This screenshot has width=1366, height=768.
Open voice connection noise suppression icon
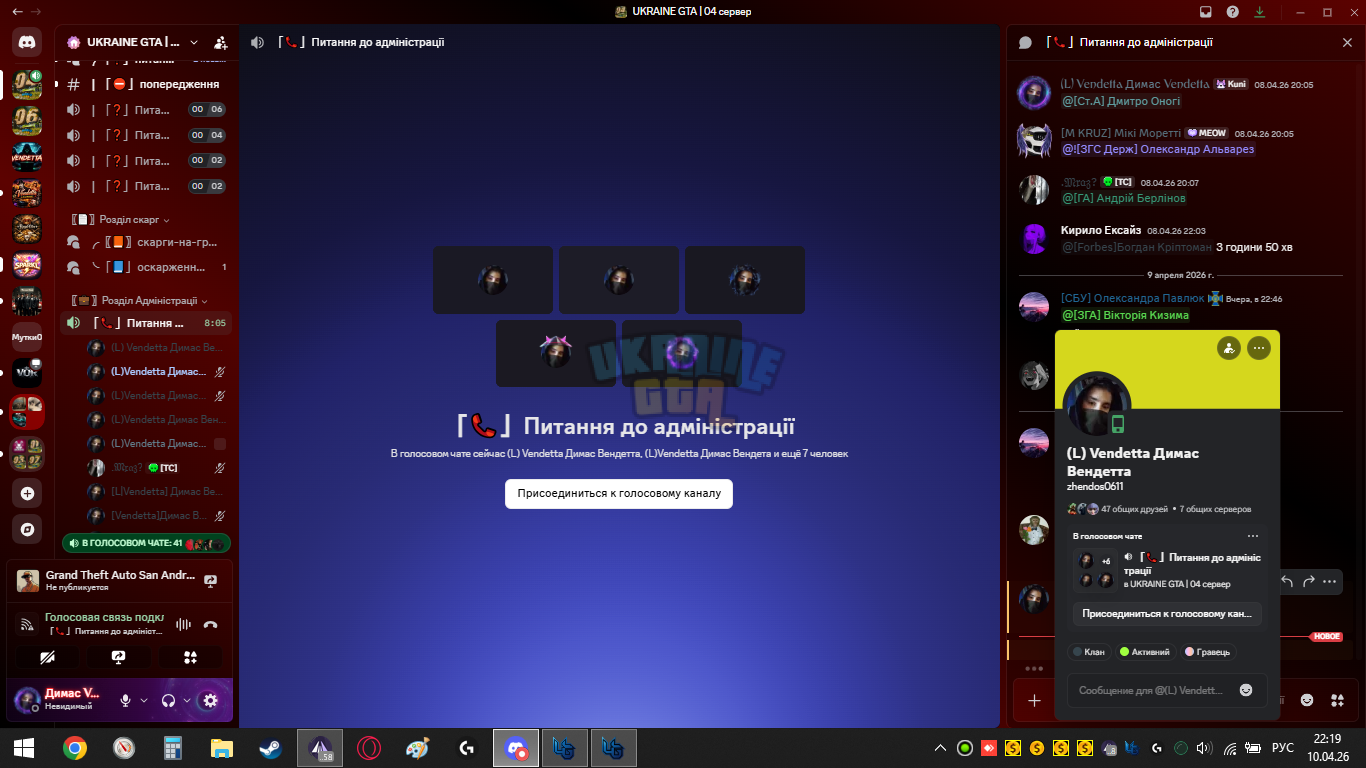click(183, 625)
